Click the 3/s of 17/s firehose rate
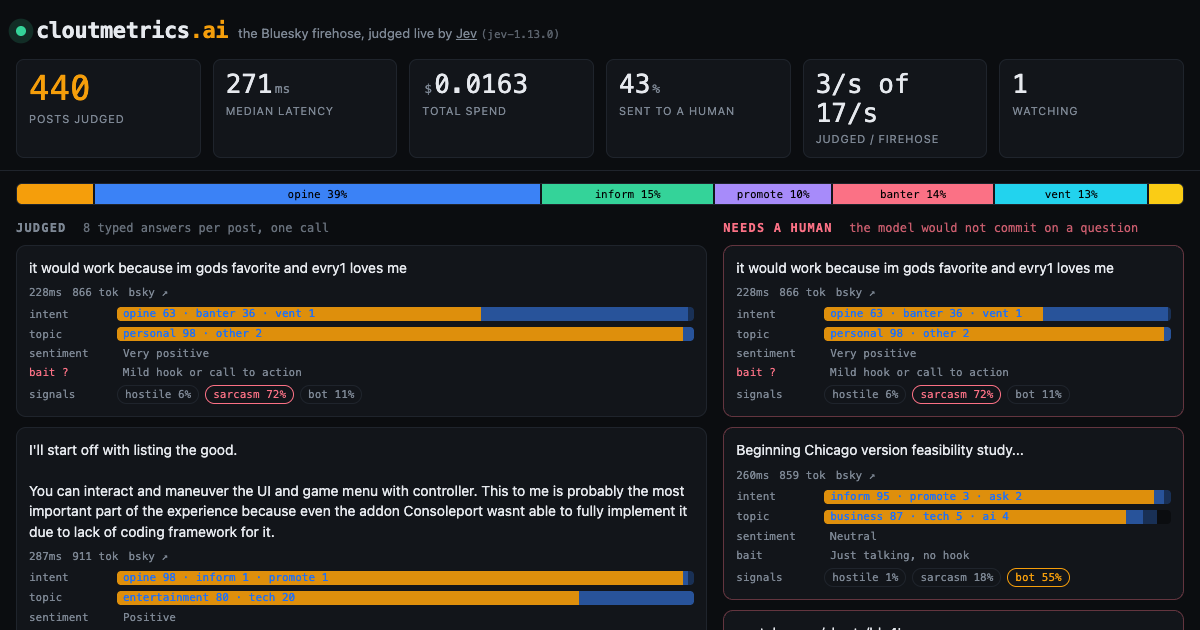The width and height of the screenshot is (1200, 630). [x=862, y=97]
